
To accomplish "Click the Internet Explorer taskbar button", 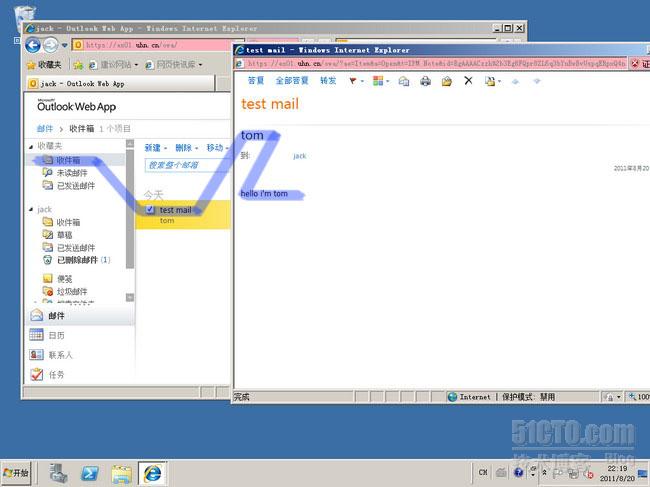I will [152, 473].
